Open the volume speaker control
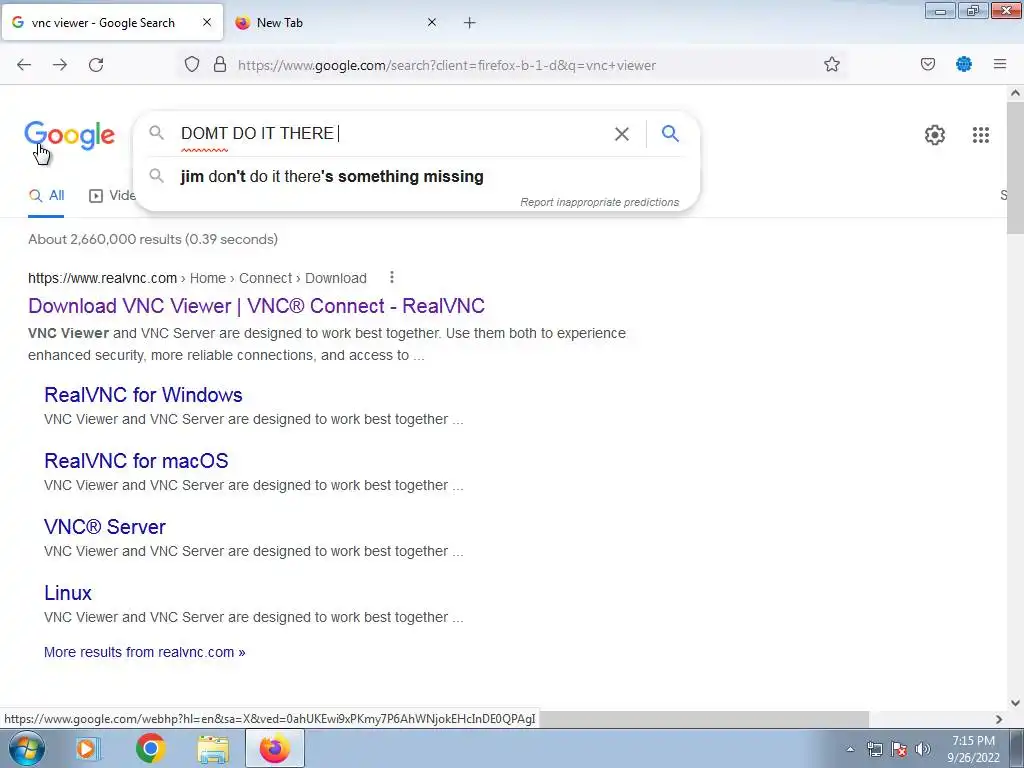 (923, 749)
